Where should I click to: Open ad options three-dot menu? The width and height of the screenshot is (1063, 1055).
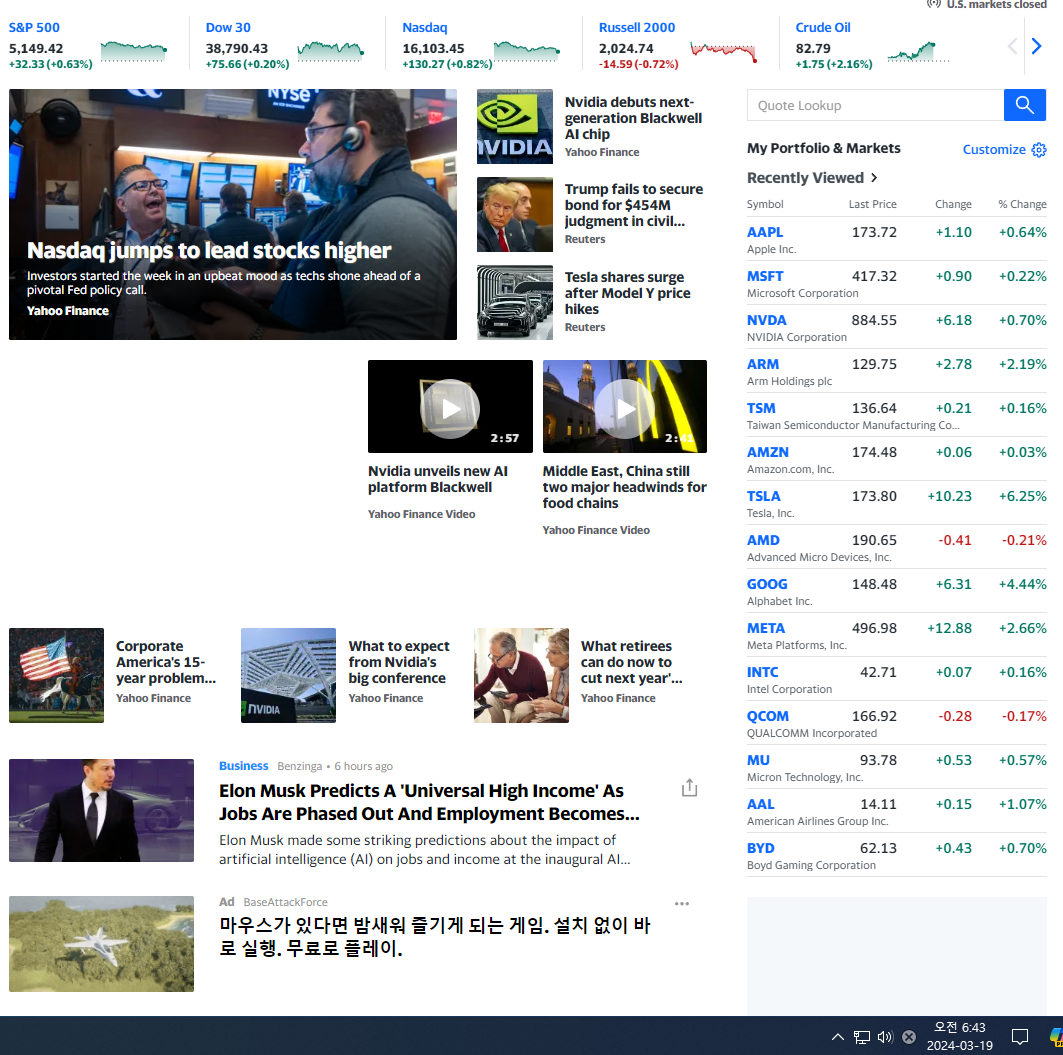pos(682,903)
